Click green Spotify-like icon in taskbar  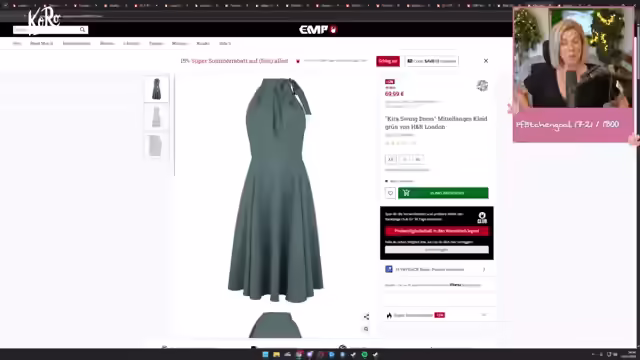click(364, 355)
